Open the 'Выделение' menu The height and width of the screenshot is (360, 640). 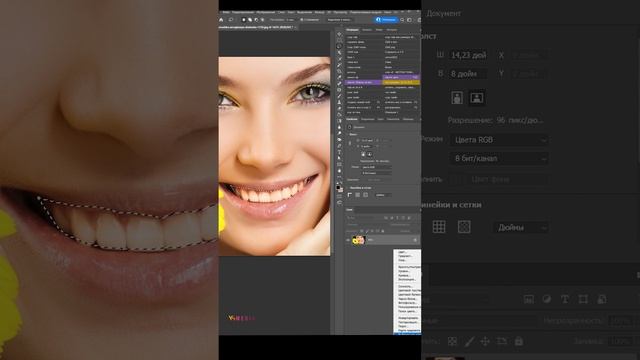[304, 13]
